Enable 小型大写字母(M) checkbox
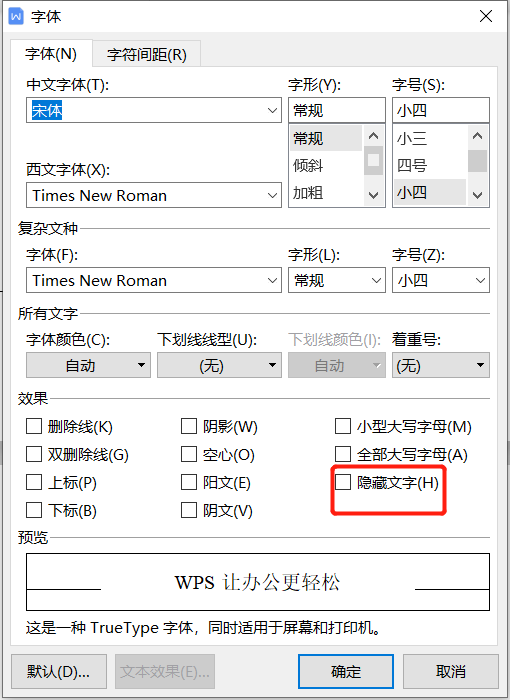The height and width of the screenshot is (700, 510). (x=343, y=426)
